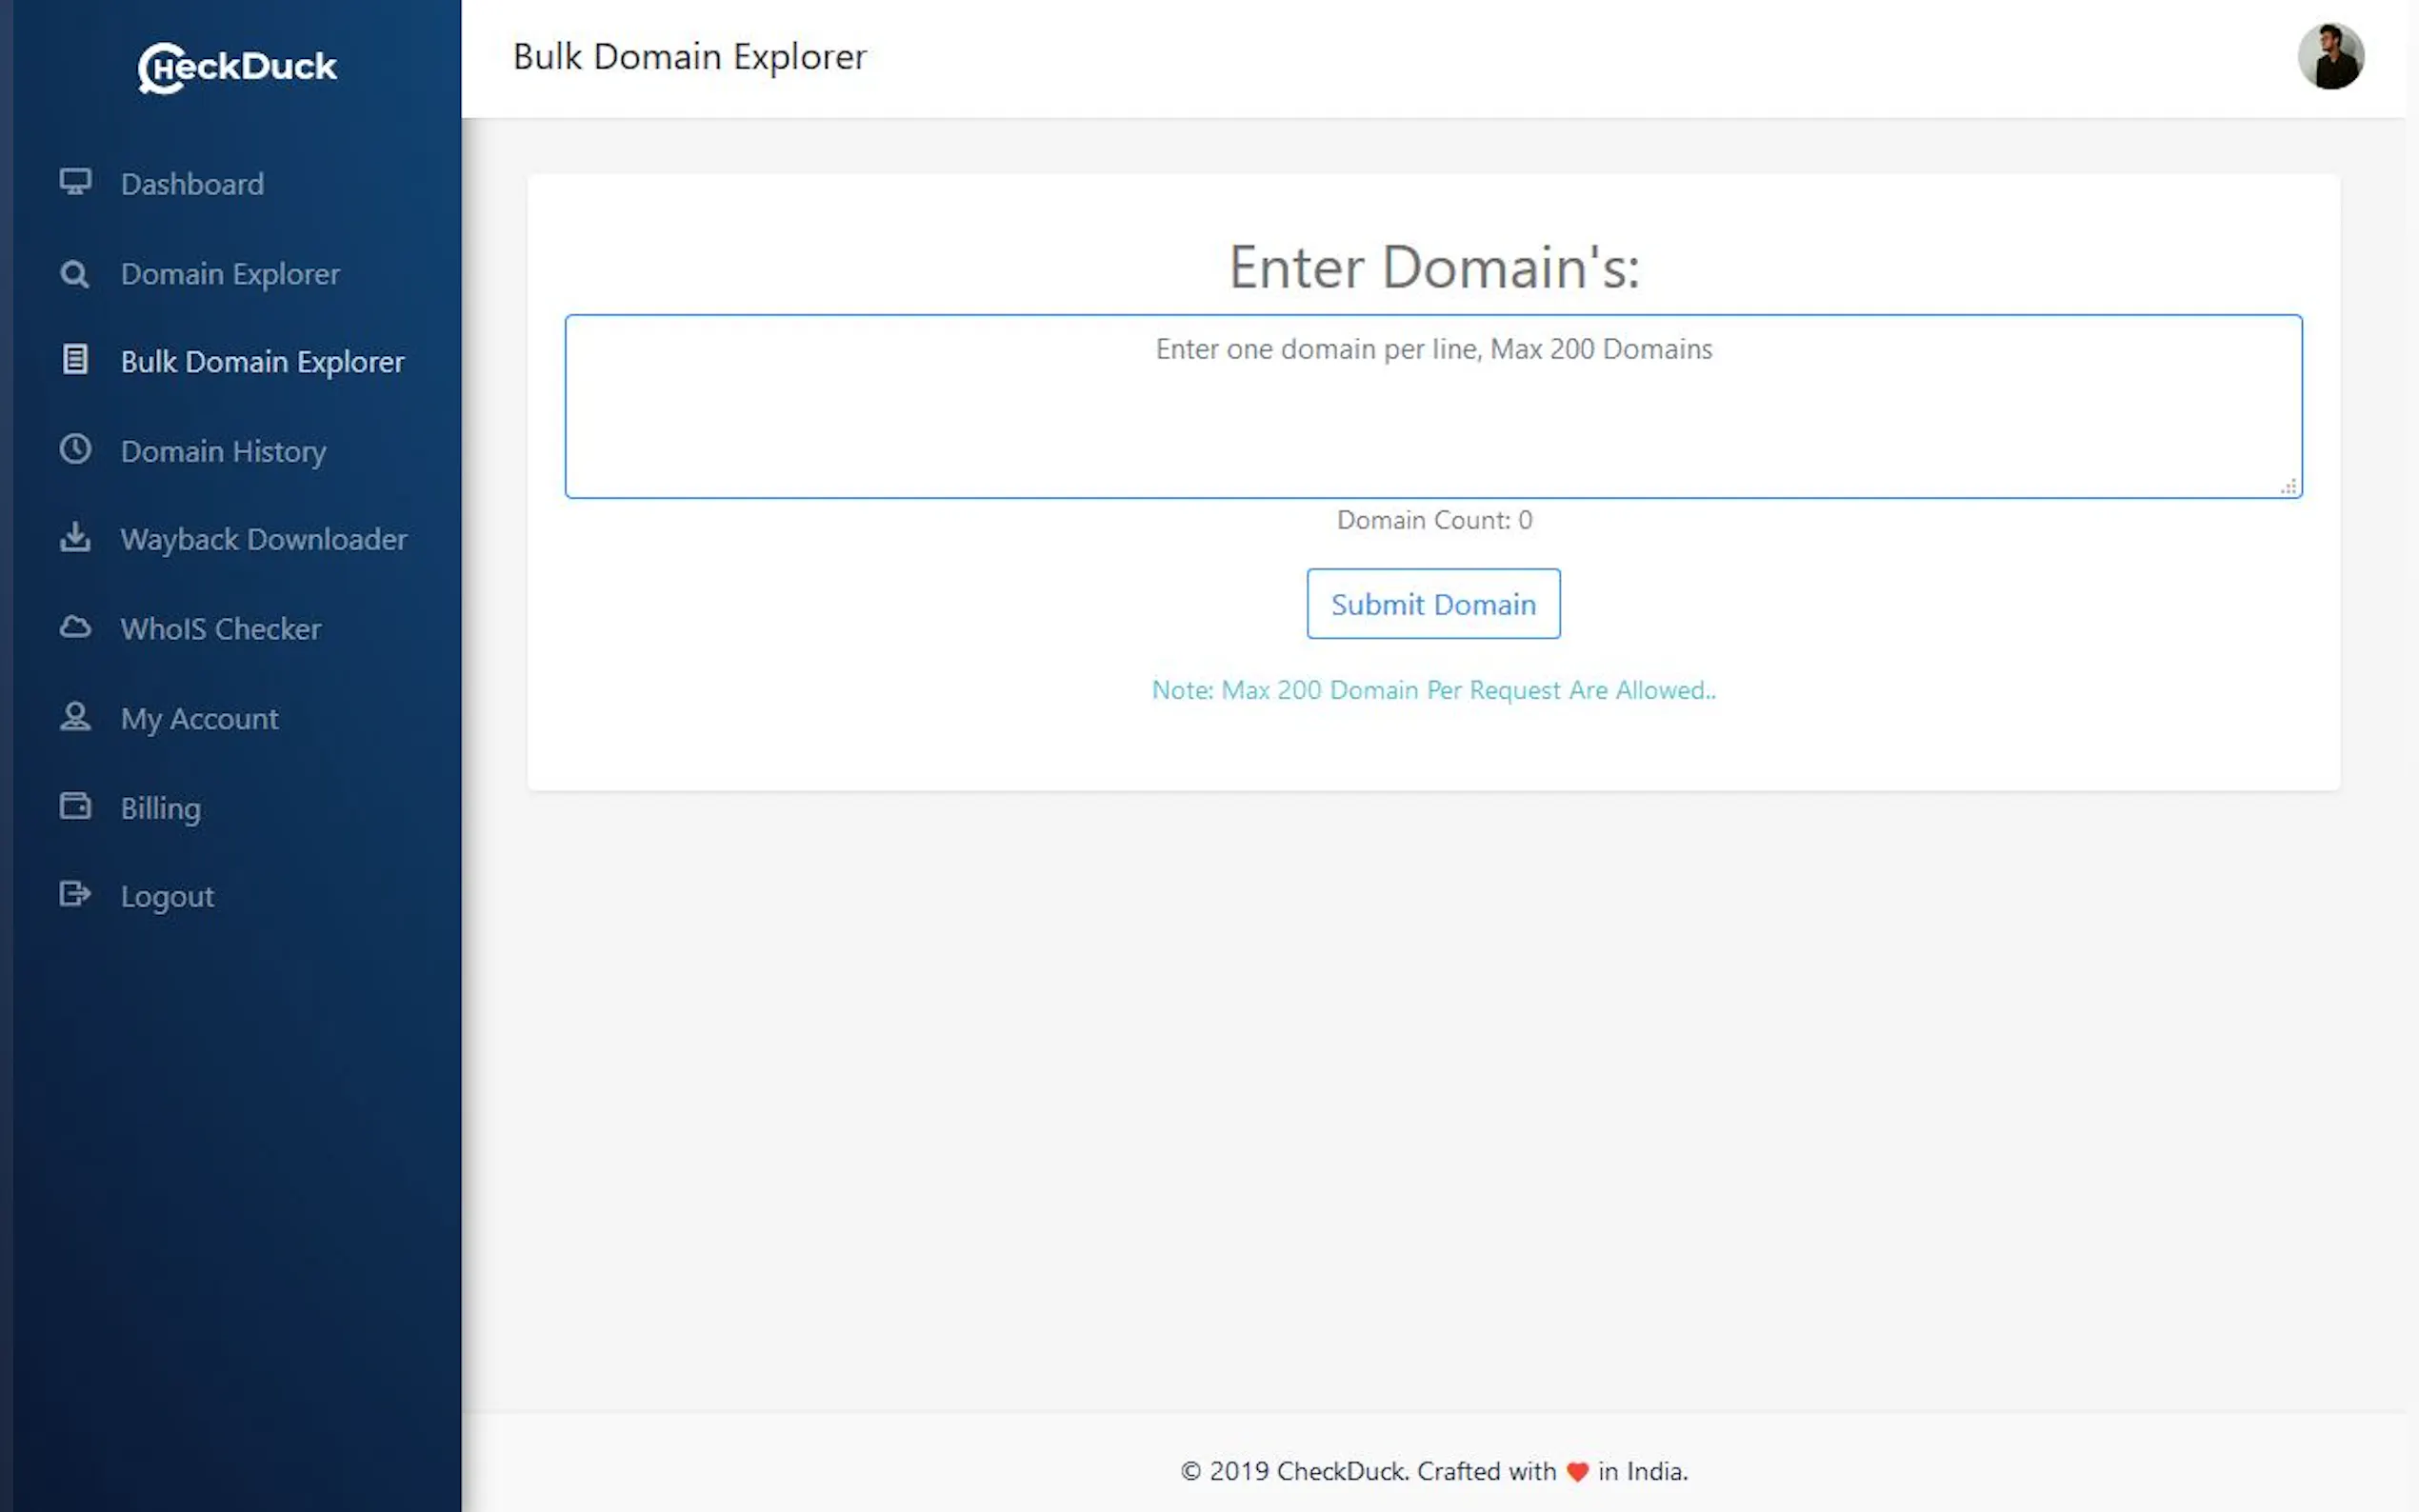The image size is (2419, 1512).
Task: Click the Logout exit icon
Action: (75, 894)
